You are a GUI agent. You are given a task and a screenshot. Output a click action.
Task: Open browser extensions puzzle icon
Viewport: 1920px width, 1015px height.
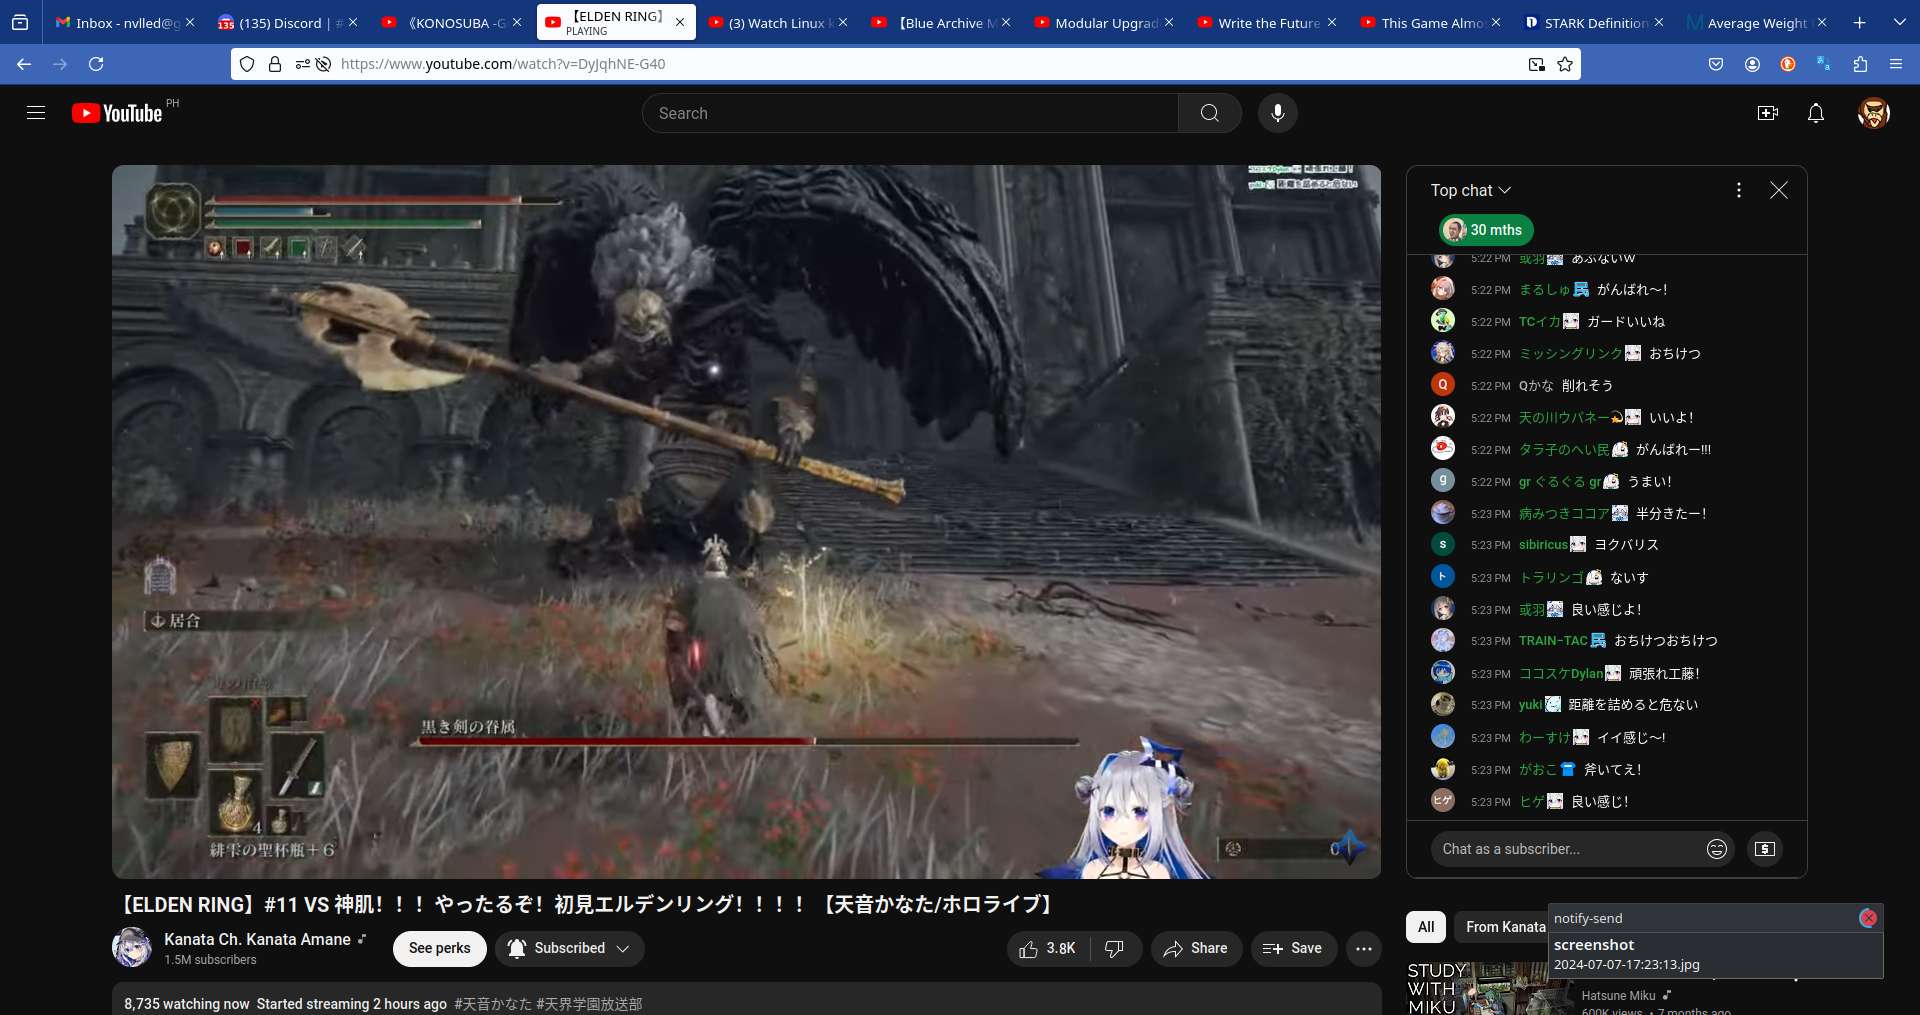click(1860, 64)
